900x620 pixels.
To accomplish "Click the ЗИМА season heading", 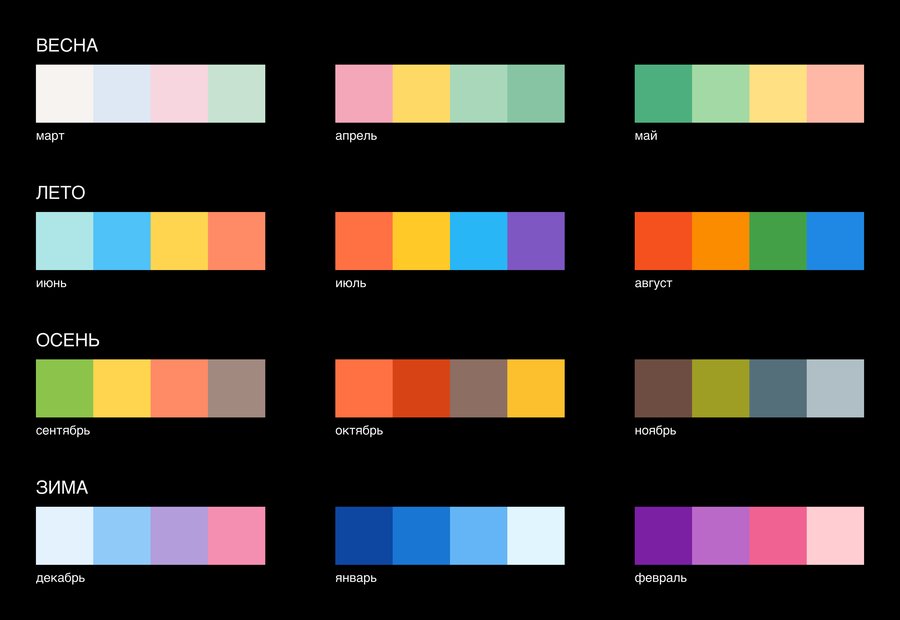I will [62, 488].
